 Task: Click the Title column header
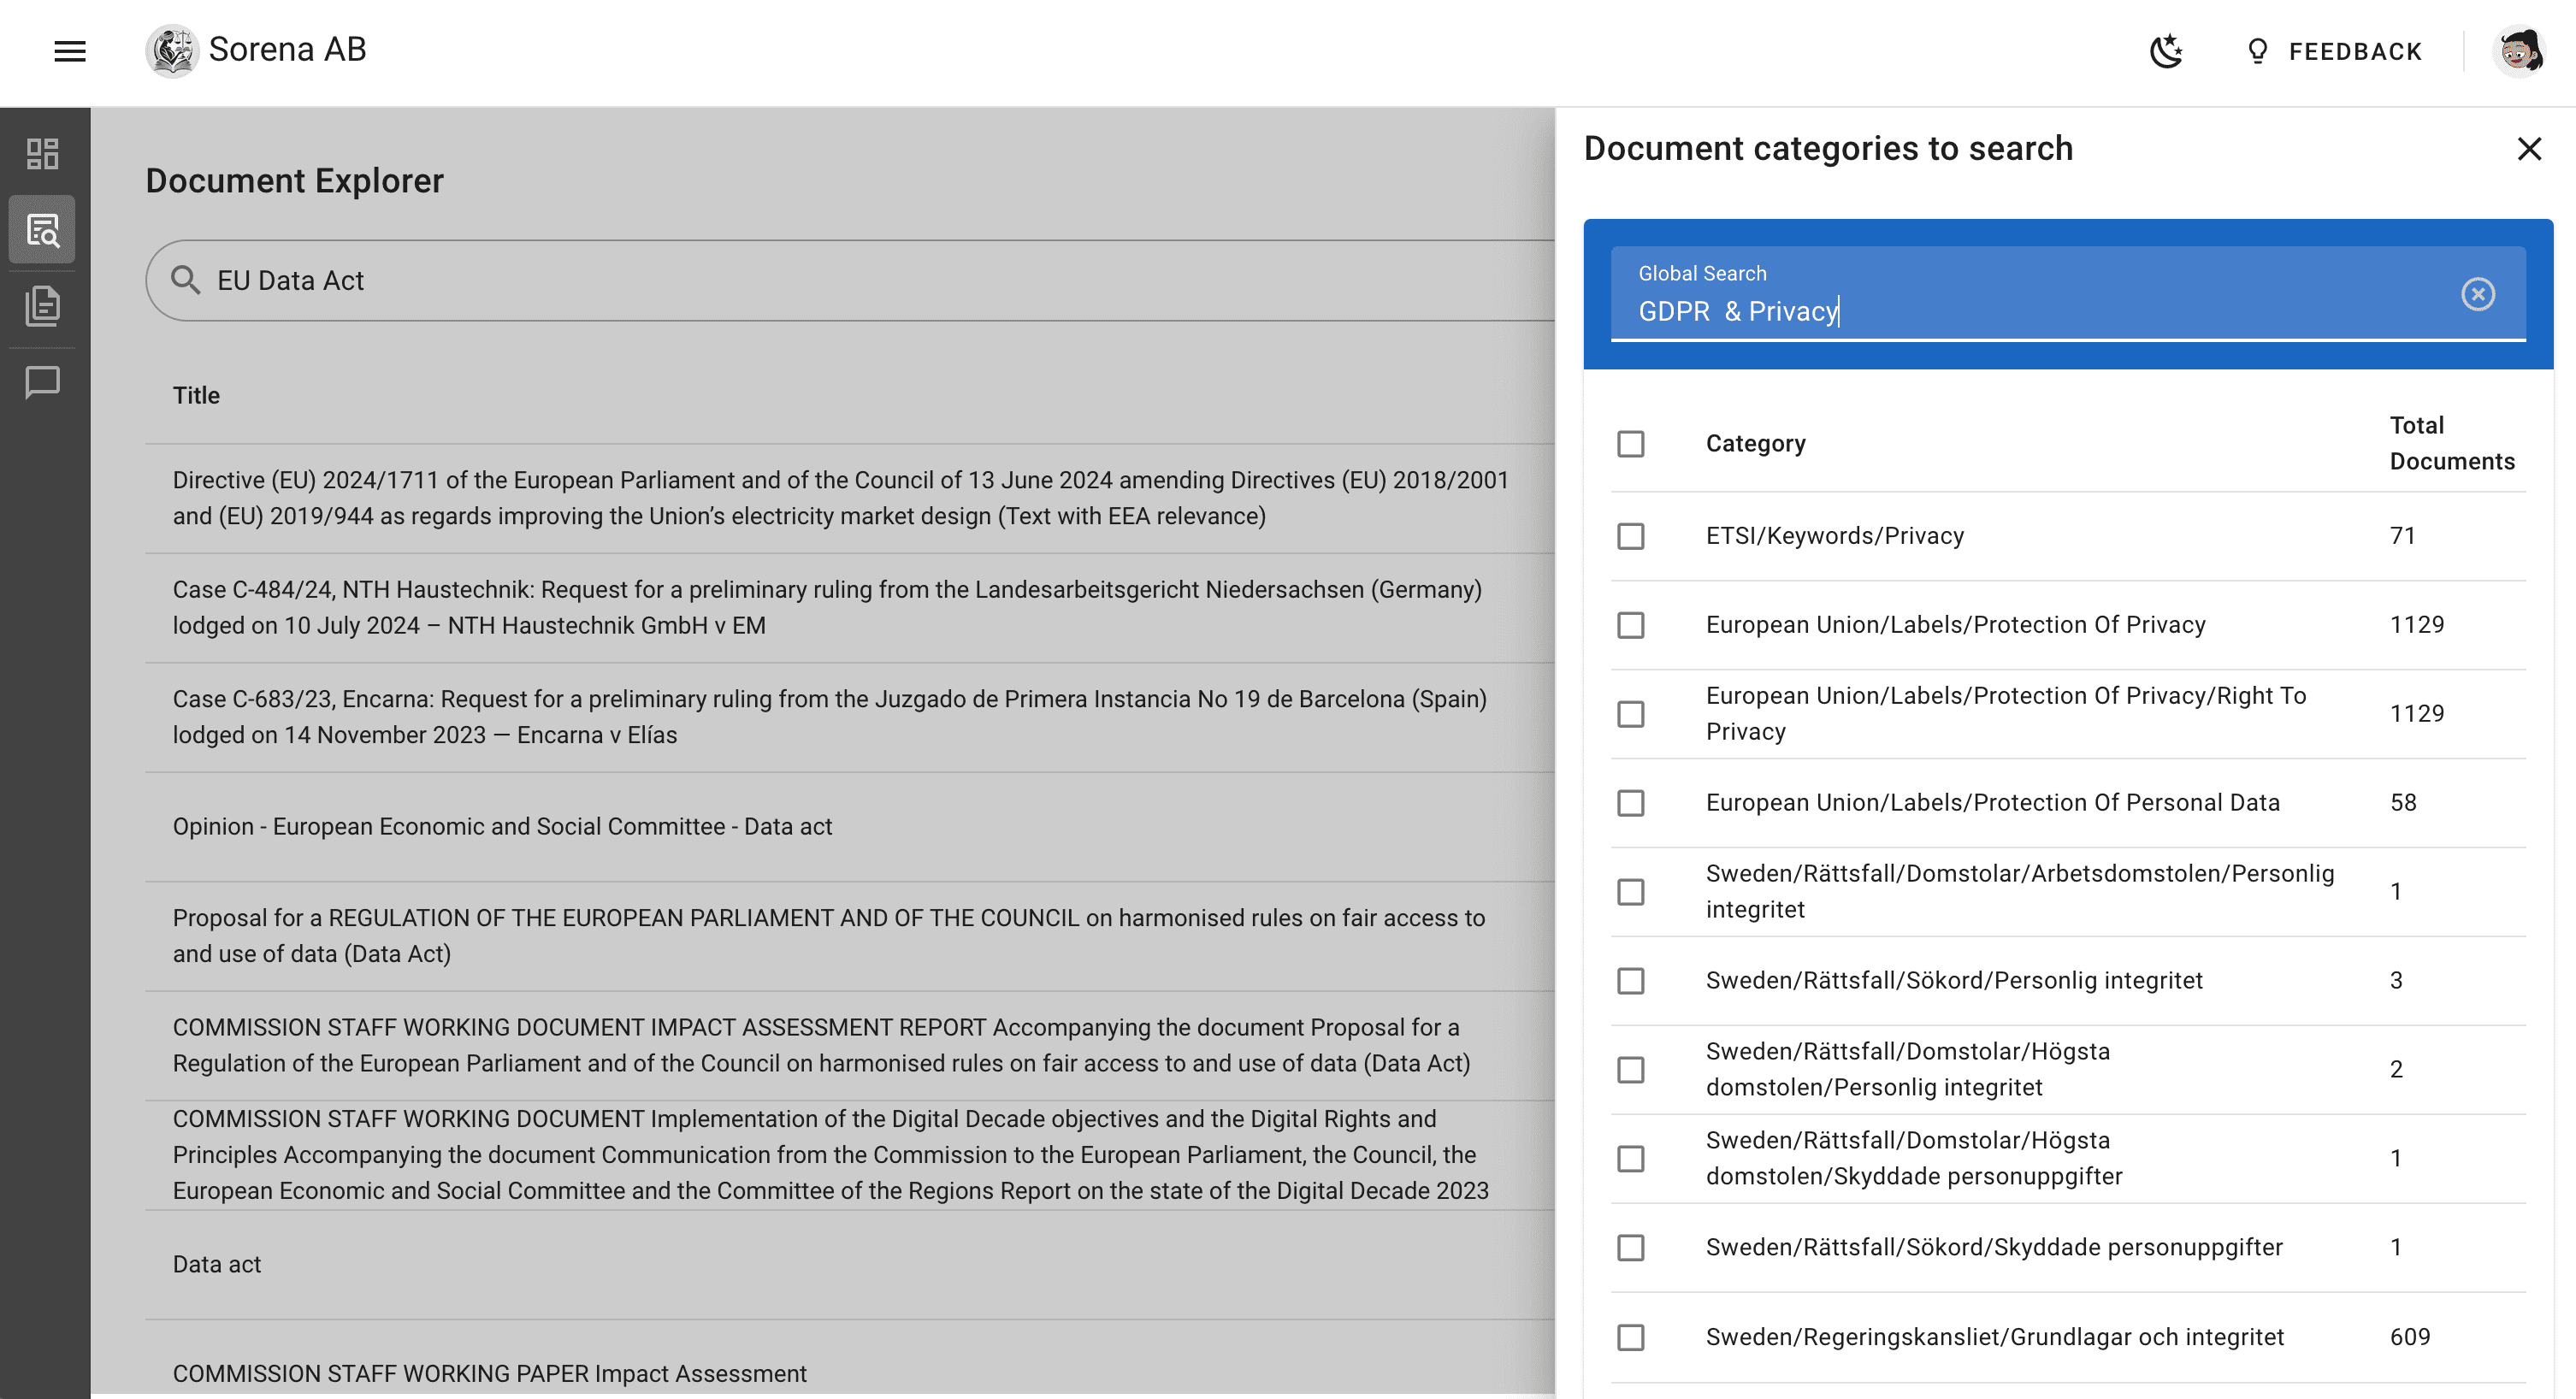[196, 395]
